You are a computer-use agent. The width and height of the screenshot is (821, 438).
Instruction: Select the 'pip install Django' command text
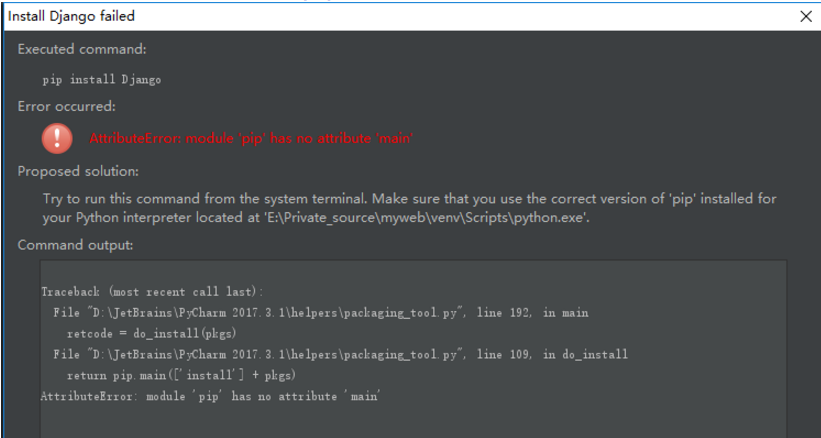[102, 80]
